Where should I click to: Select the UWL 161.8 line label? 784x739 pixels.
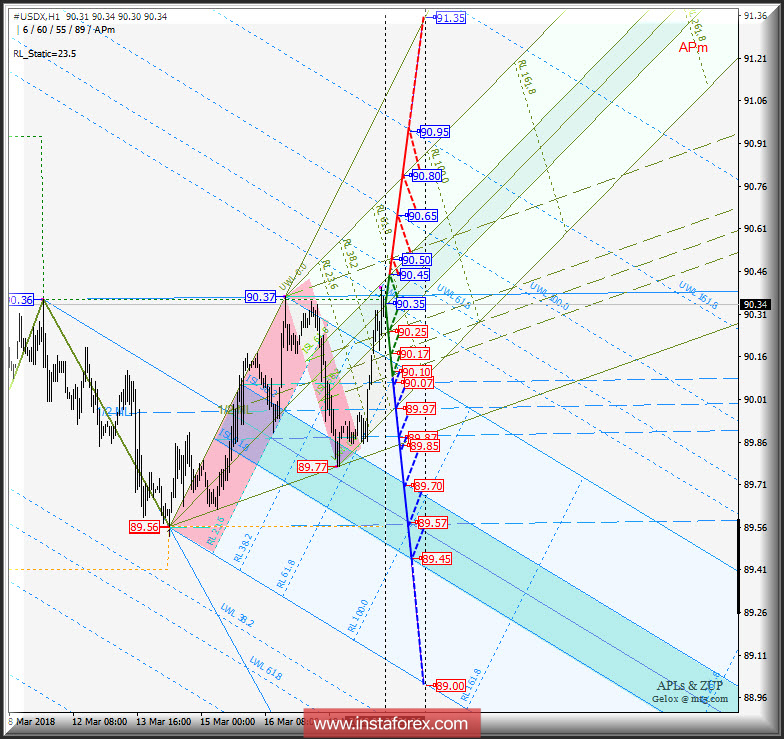(x=698, y=295)
